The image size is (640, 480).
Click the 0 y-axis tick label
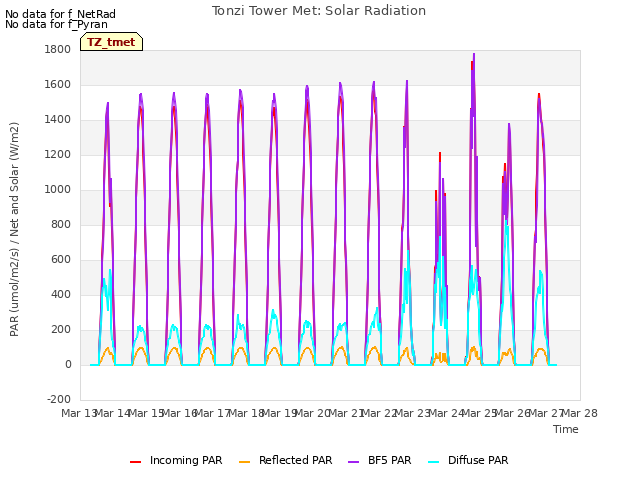point(68,364)
